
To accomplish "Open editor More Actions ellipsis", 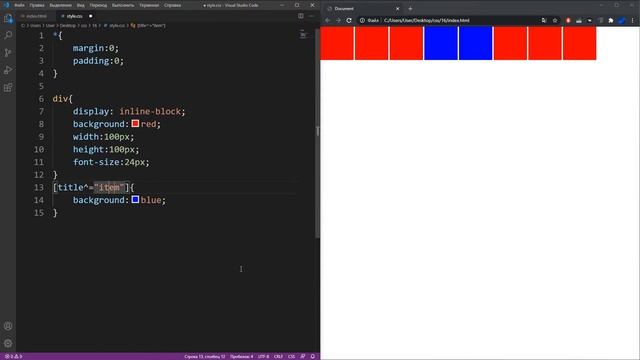I will [312, 16].
